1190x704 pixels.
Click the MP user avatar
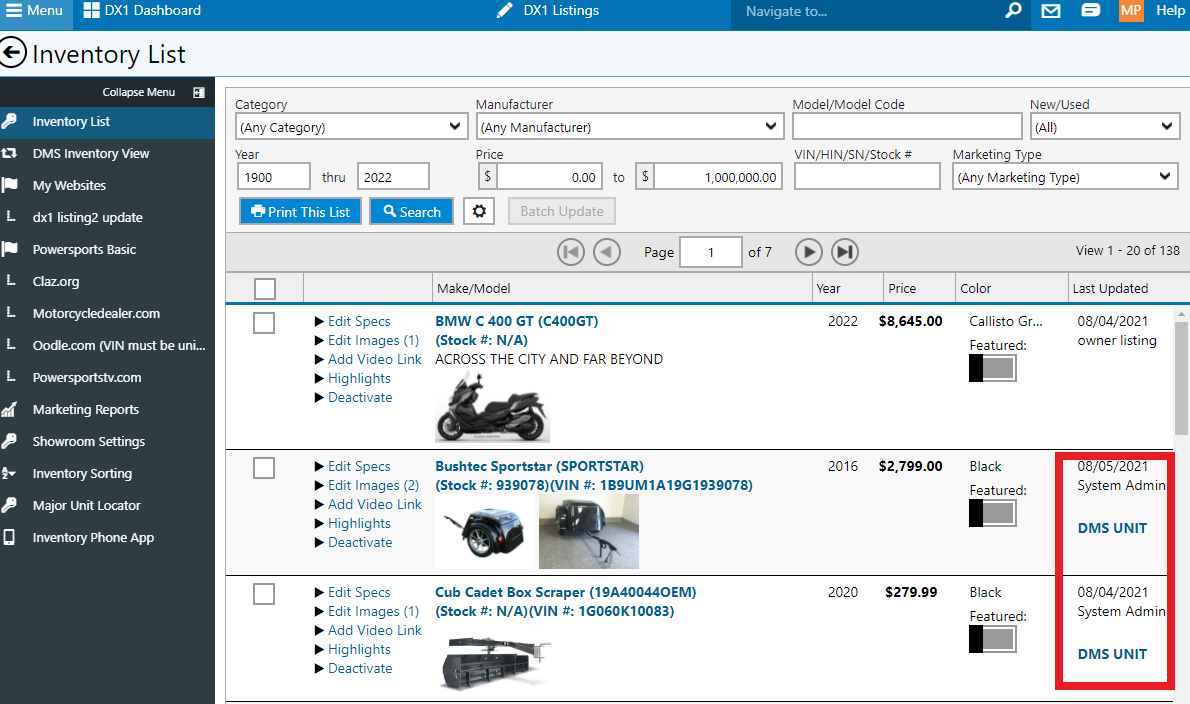(1131, 11)
